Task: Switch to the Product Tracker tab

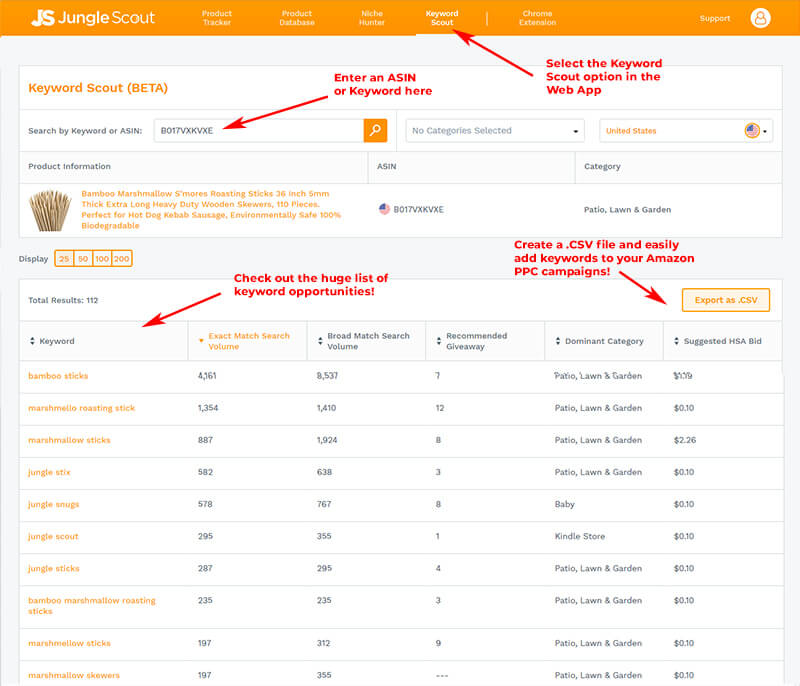Action: tap(217, 18)
